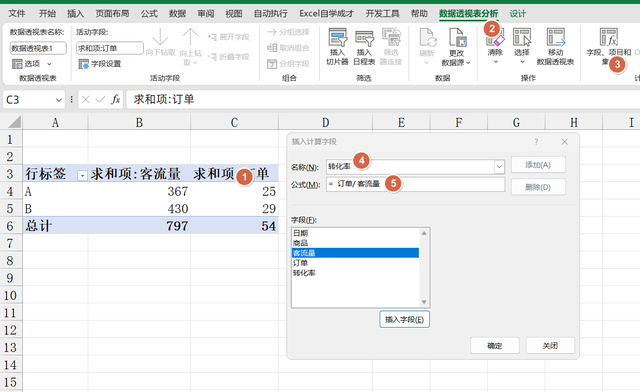Click Filter Connections (筛选器连接) icon
640x392 pixels.
pyautogui.click(x=391, y=38)
